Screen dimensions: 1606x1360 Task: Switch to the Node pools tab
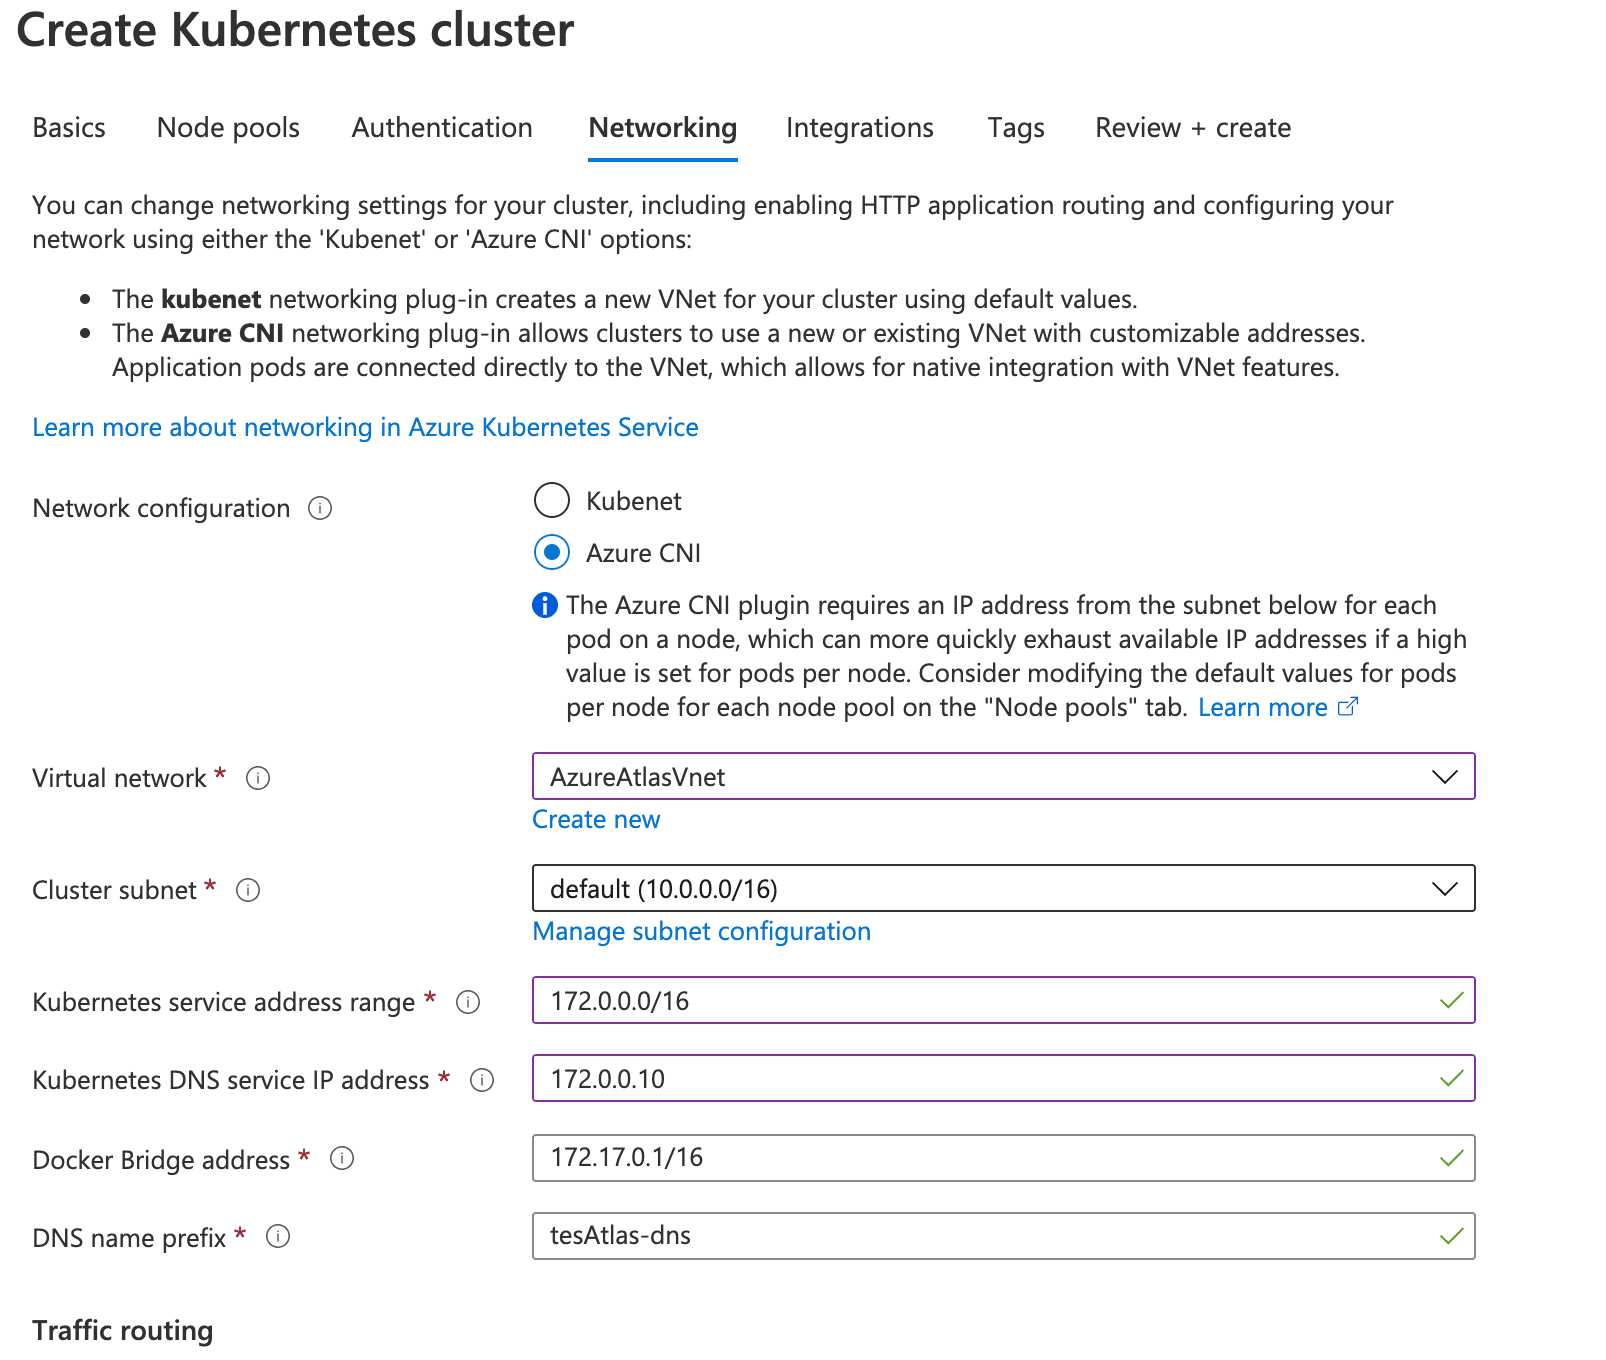point(228,128)
